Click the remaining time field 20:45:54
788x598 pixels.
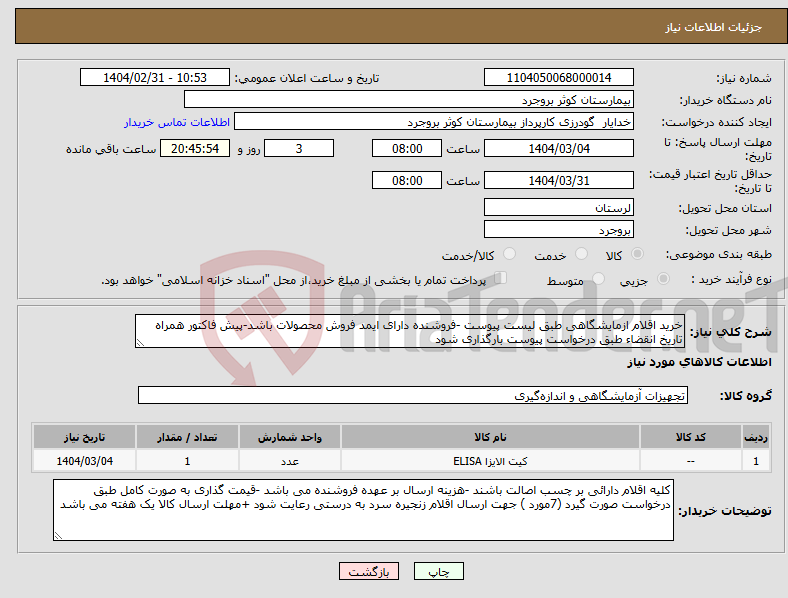point(195,148)
